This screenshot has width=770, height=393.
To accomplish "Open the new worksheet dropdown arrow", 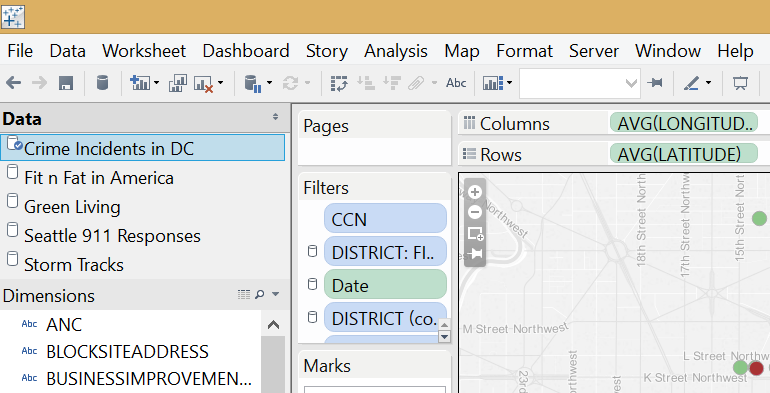I will [156, 83].
